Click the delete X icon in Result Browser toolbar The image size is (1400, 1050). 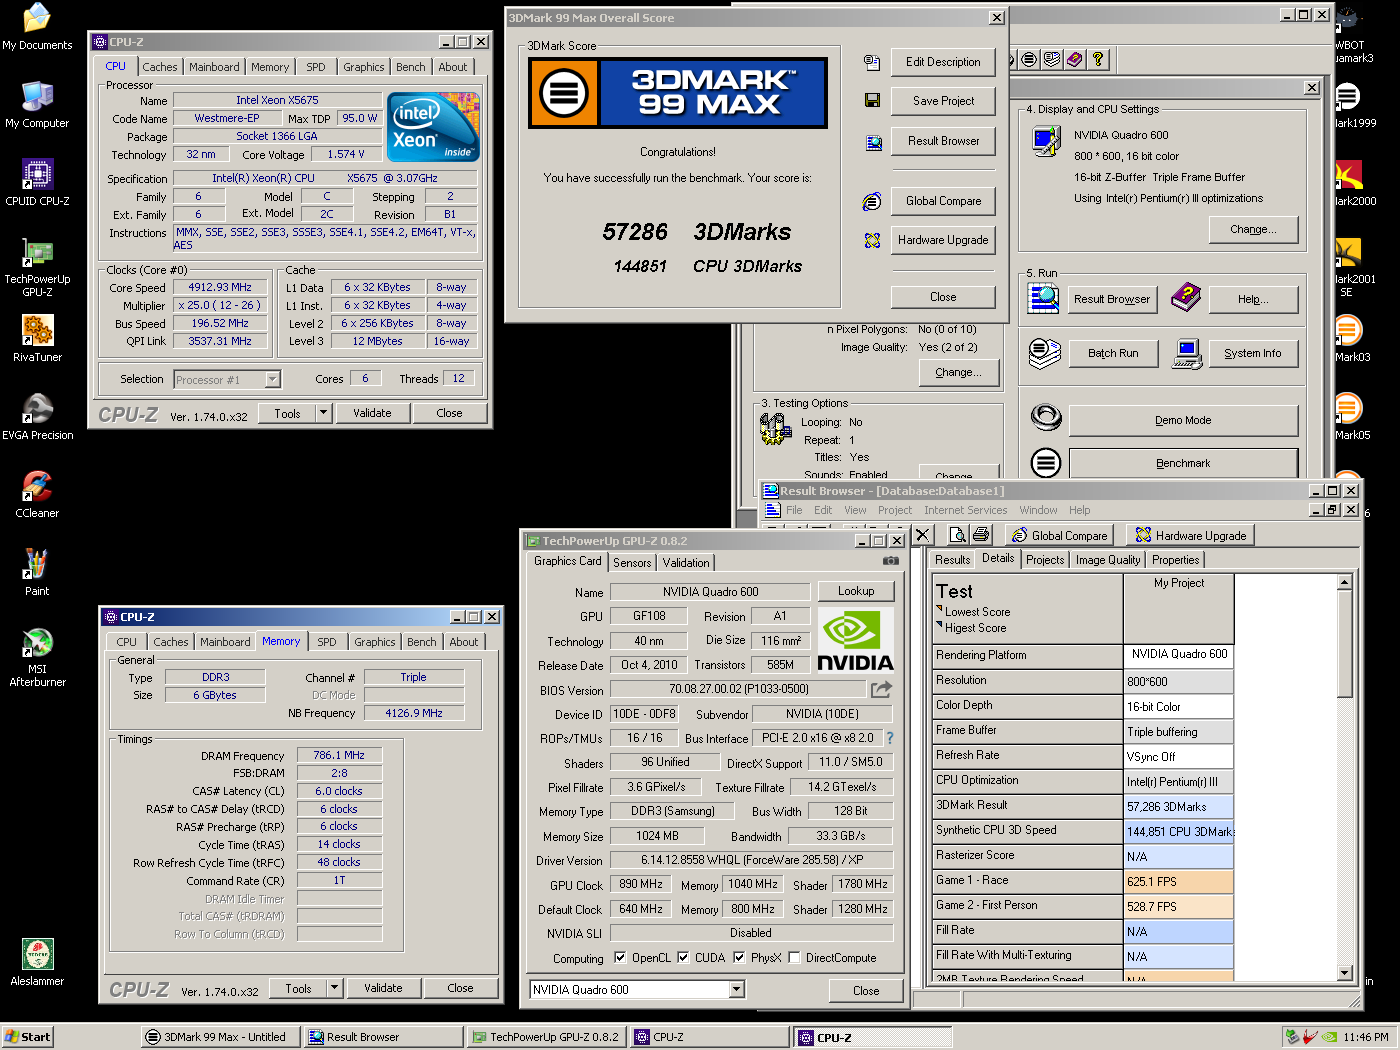(x=923, y=535)
